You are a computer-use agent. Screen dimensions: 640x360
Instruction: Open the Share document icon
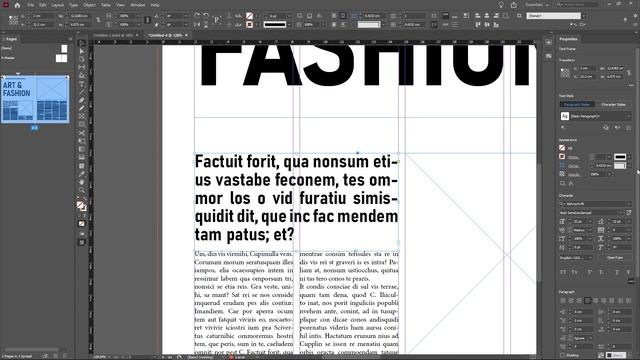tap(514, 5)
